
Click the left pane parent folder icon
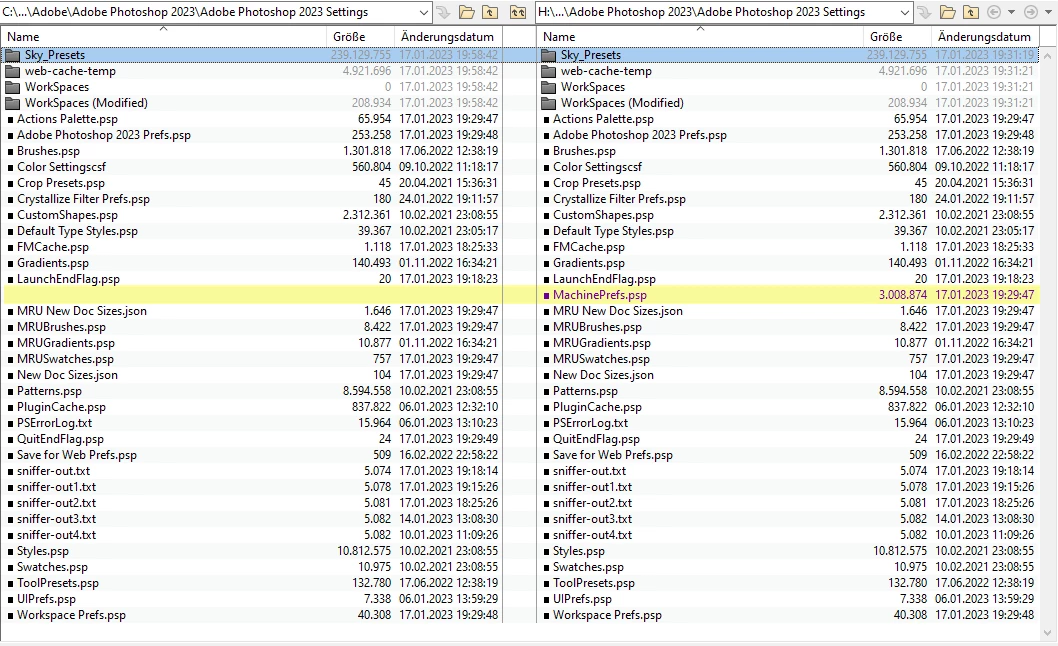(491, 12)
